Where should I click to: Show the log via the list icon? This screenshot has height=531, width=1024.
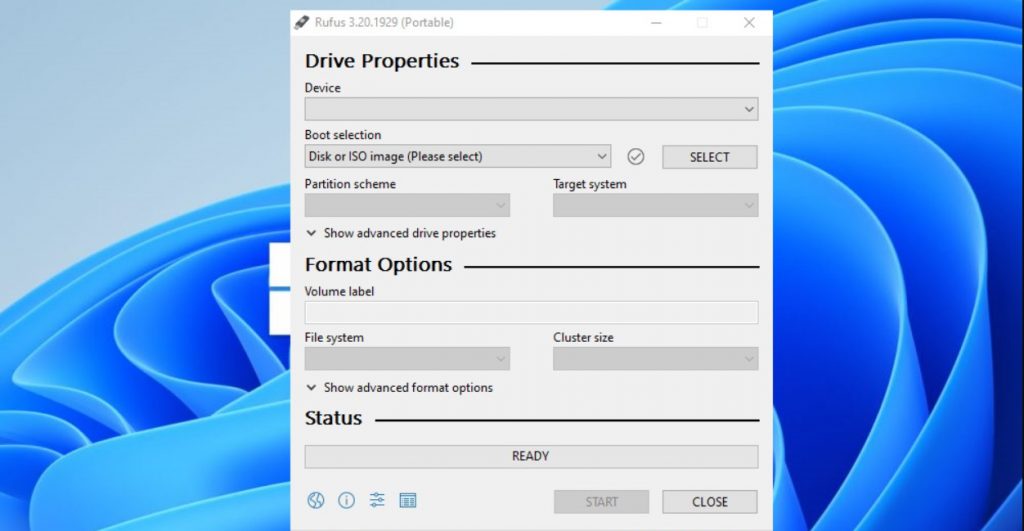(x=408, y=501)
